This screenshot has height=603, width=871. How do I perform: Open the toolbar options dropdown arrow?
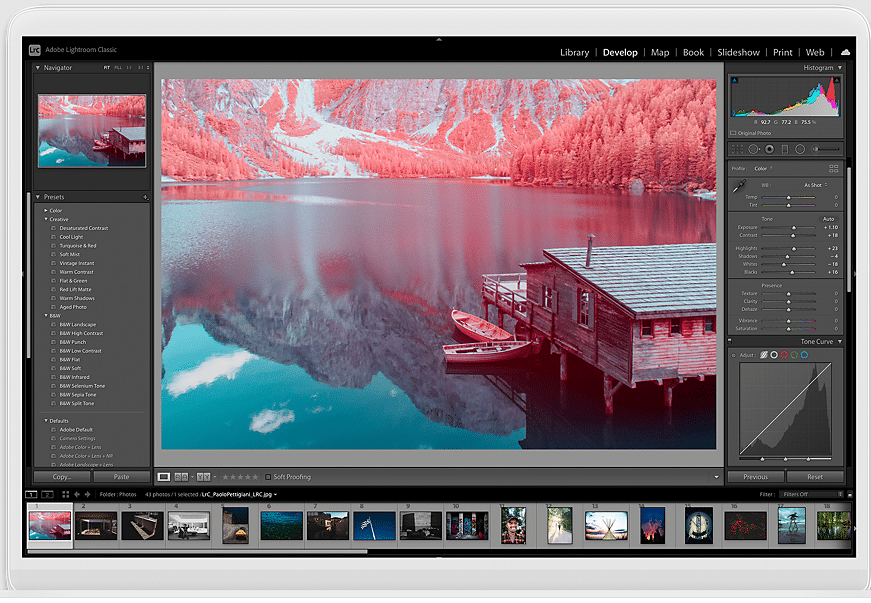tap(716, 477)
